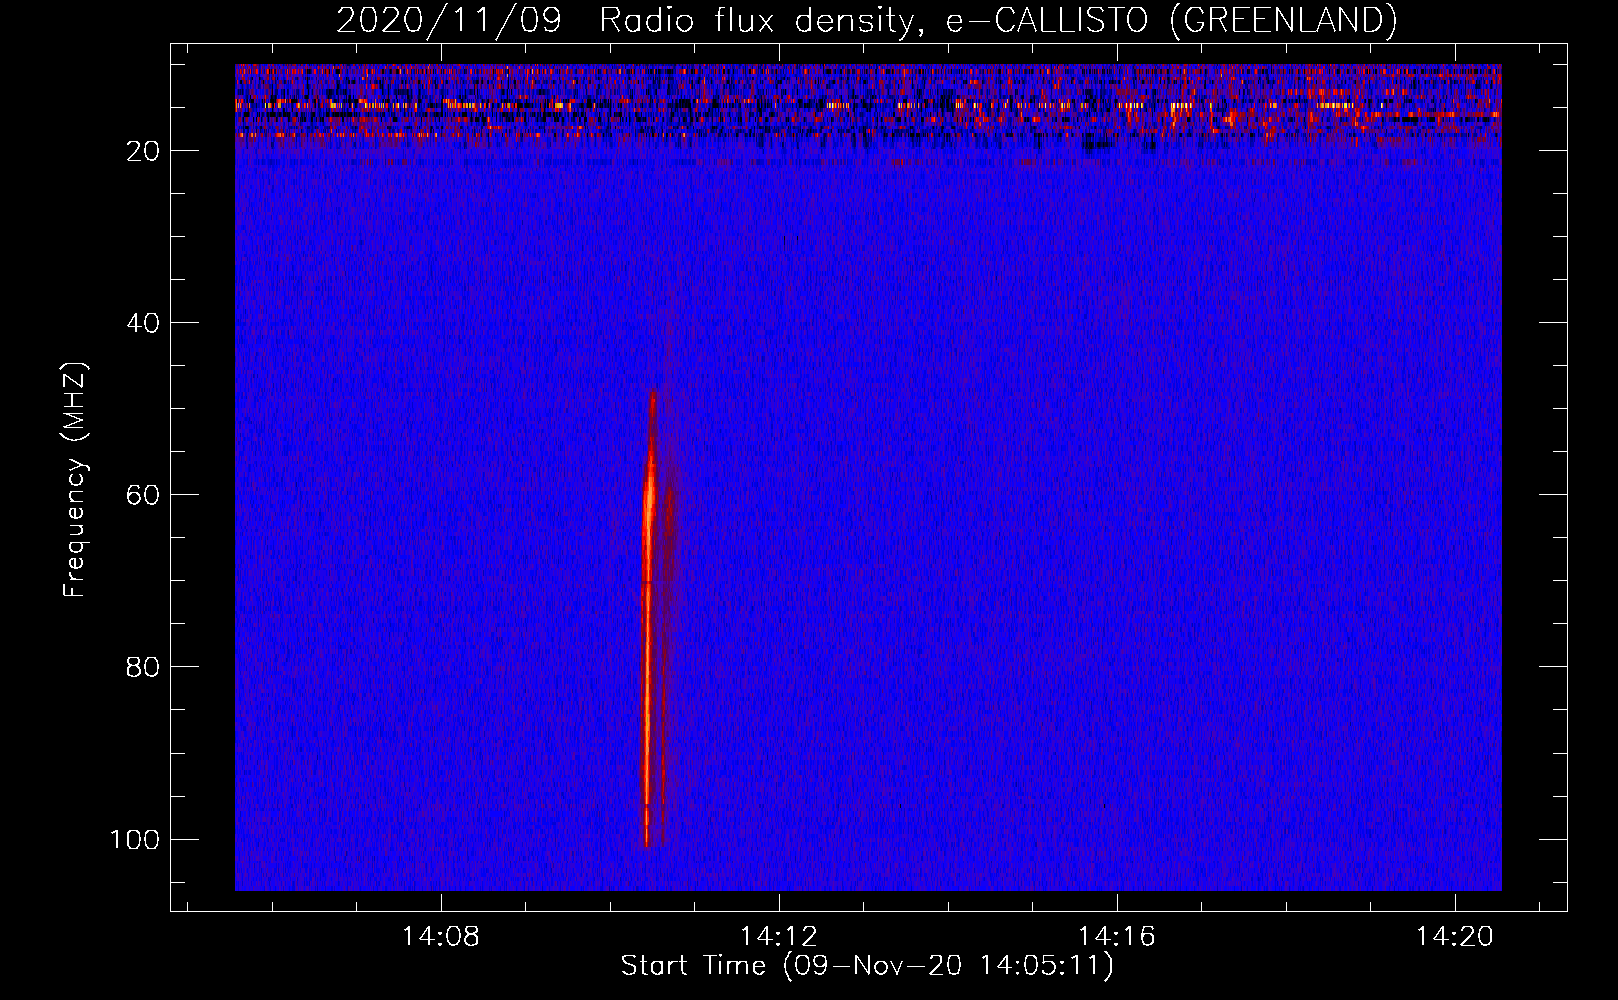
Task: Click "Radio flux density" in the title
Action: [x=758, y=20]
